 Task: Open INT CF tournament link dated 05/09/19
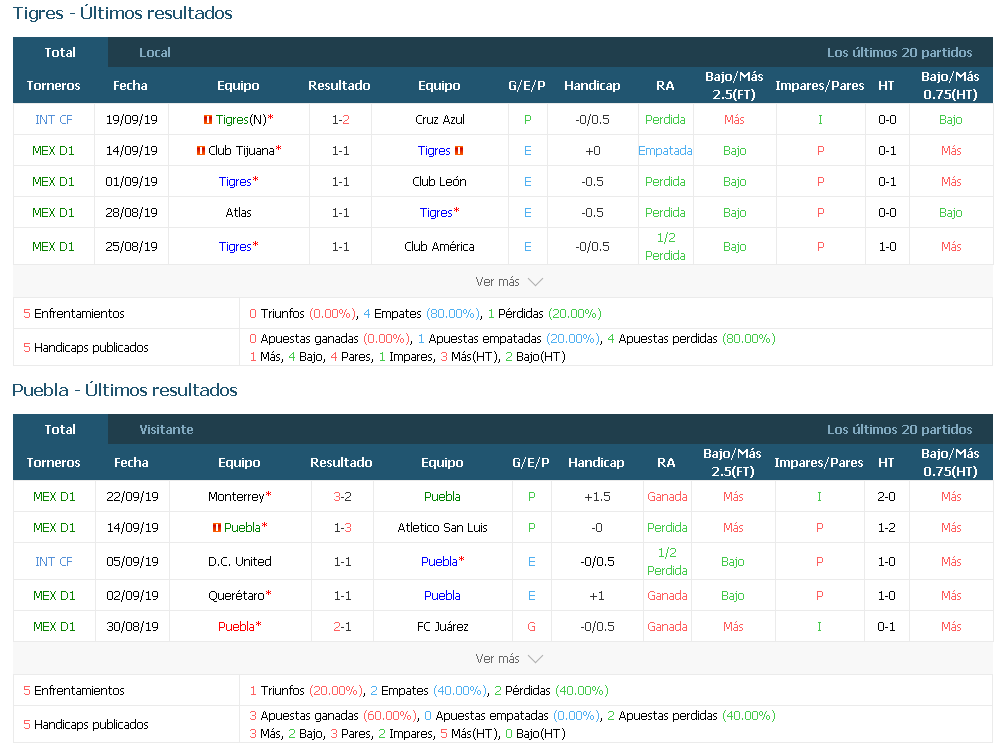point(54,562)
